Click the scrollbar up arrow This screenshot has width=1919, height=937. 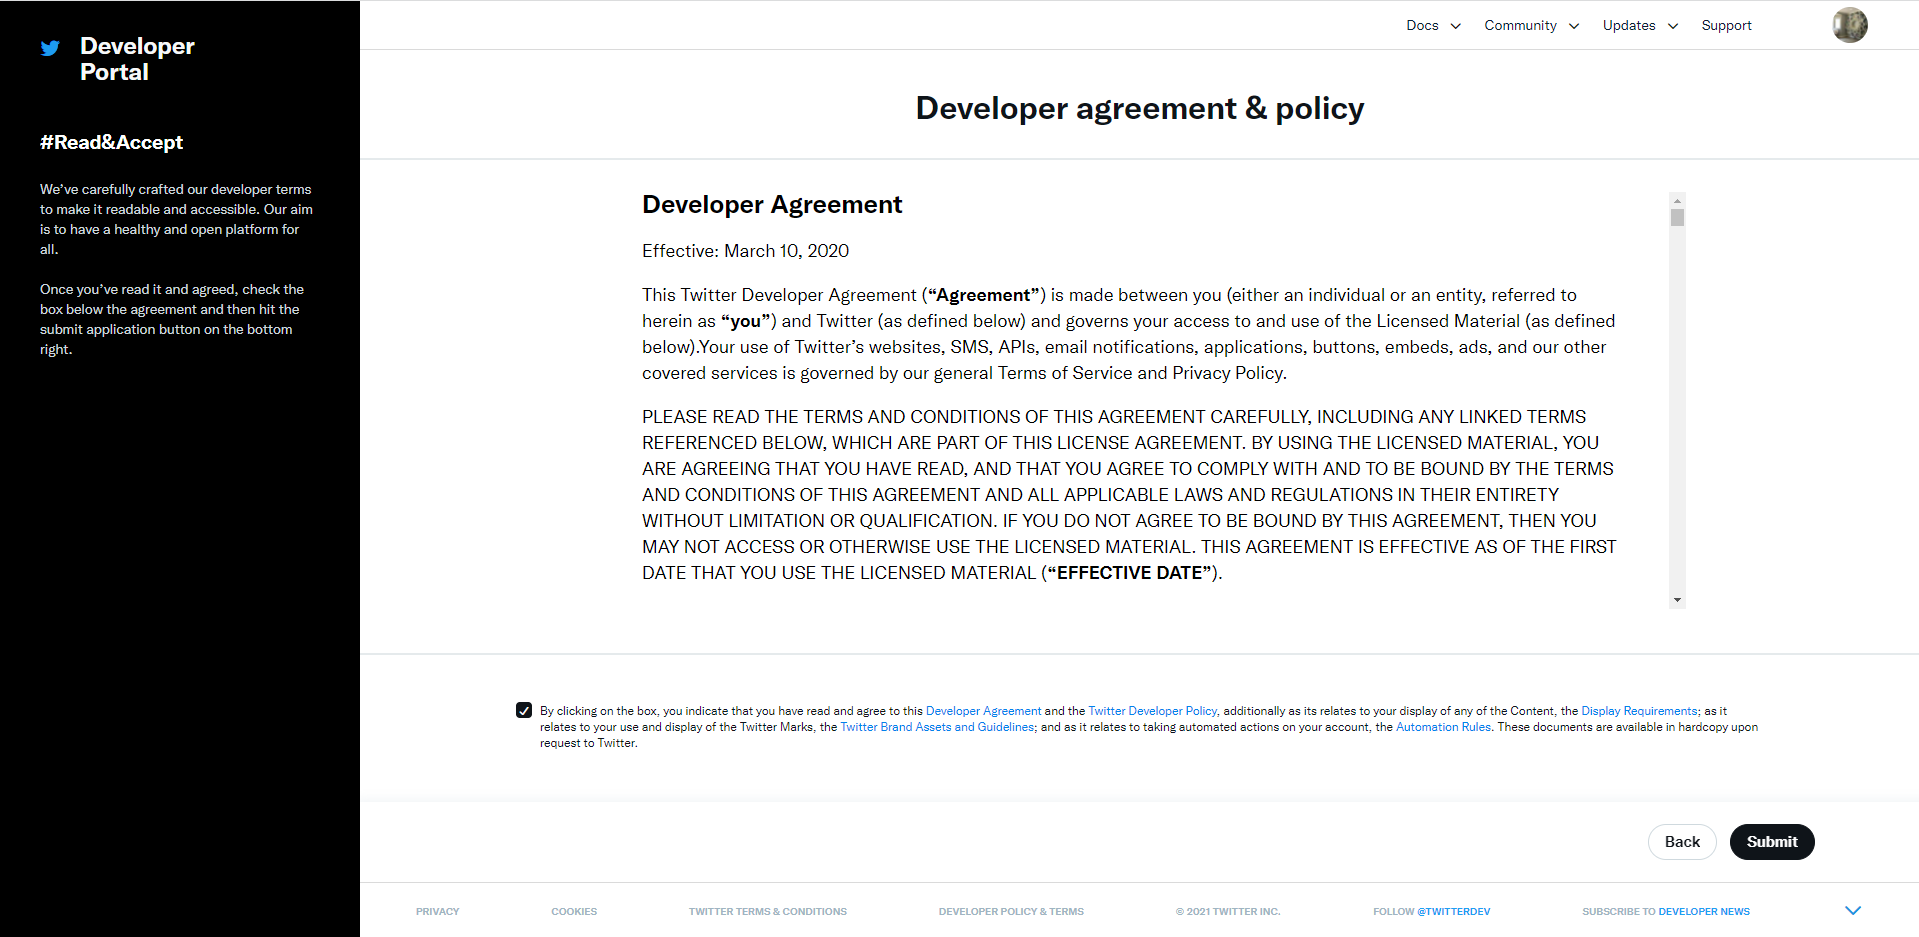(x=1677, y=199)
